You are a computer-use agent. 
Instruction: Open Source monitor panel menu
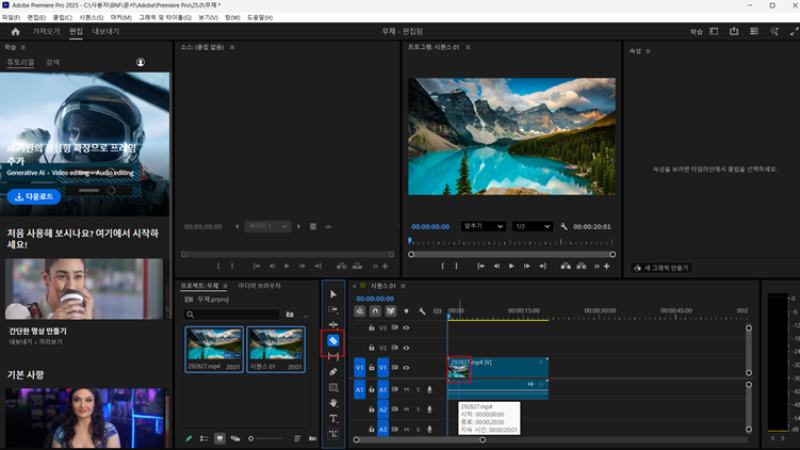click(232, 47)
